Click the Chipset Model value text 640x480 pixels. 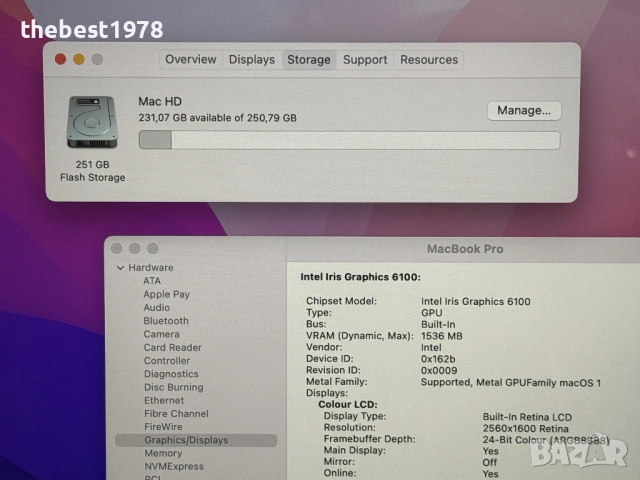tap(476, 302)
